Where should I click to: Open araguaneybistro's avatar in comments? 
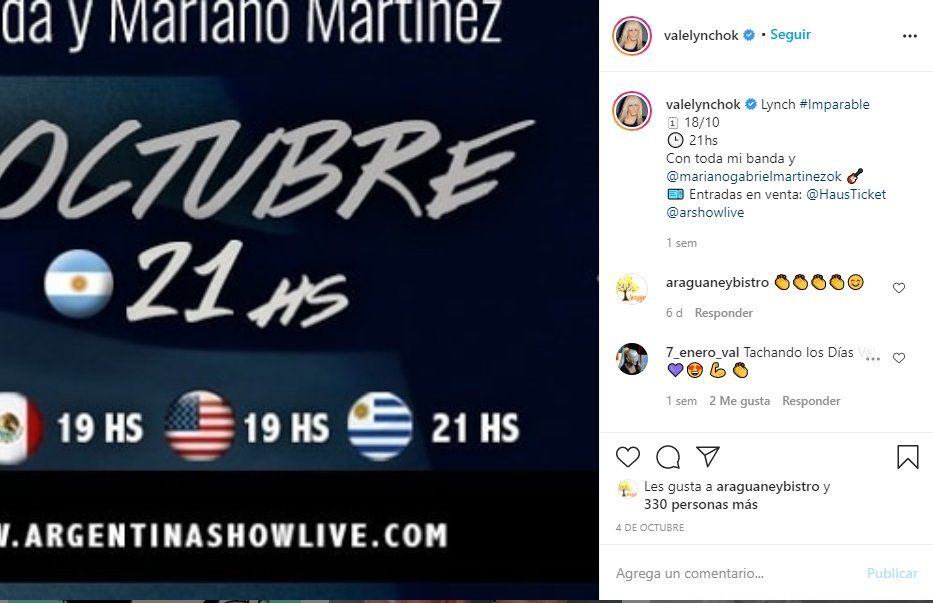tap(632, 289)
